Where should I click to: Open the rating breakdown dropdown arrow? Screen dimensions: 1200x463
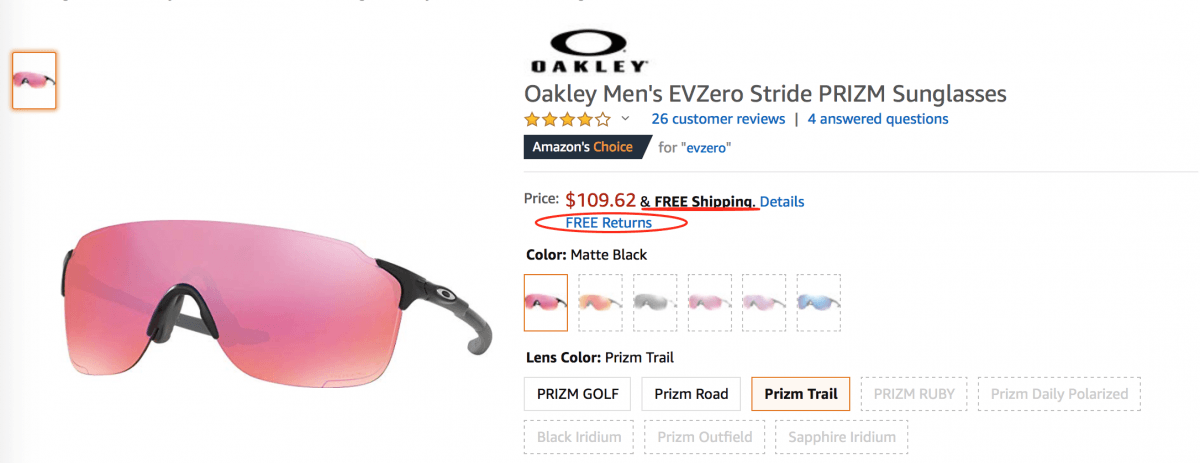[626, 119]
